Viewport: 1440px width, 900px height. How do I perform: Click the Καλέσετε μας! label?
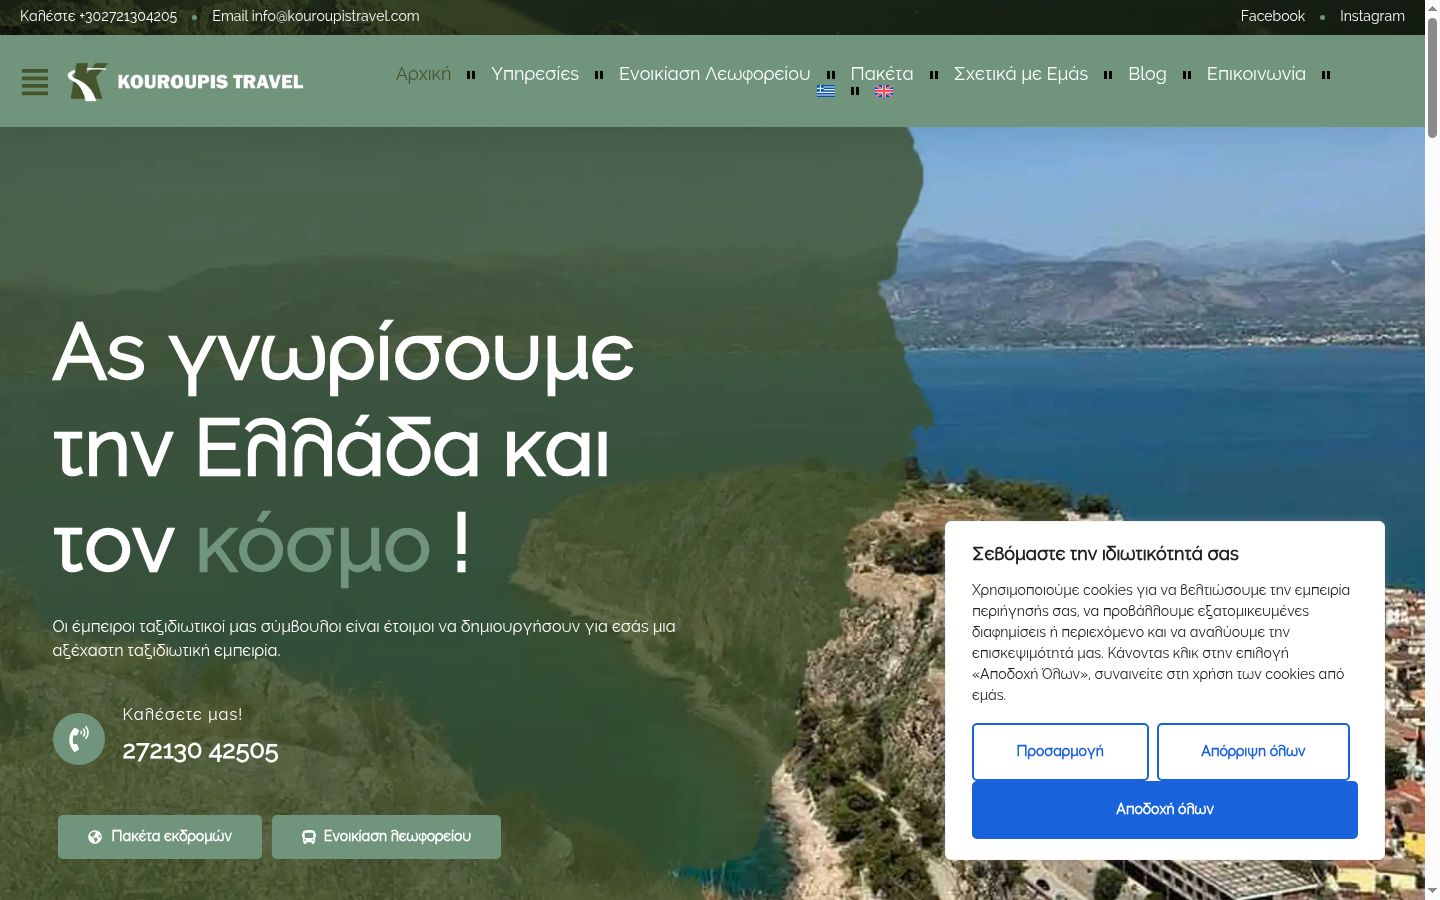pyautogui.click(x=182, y=714)
